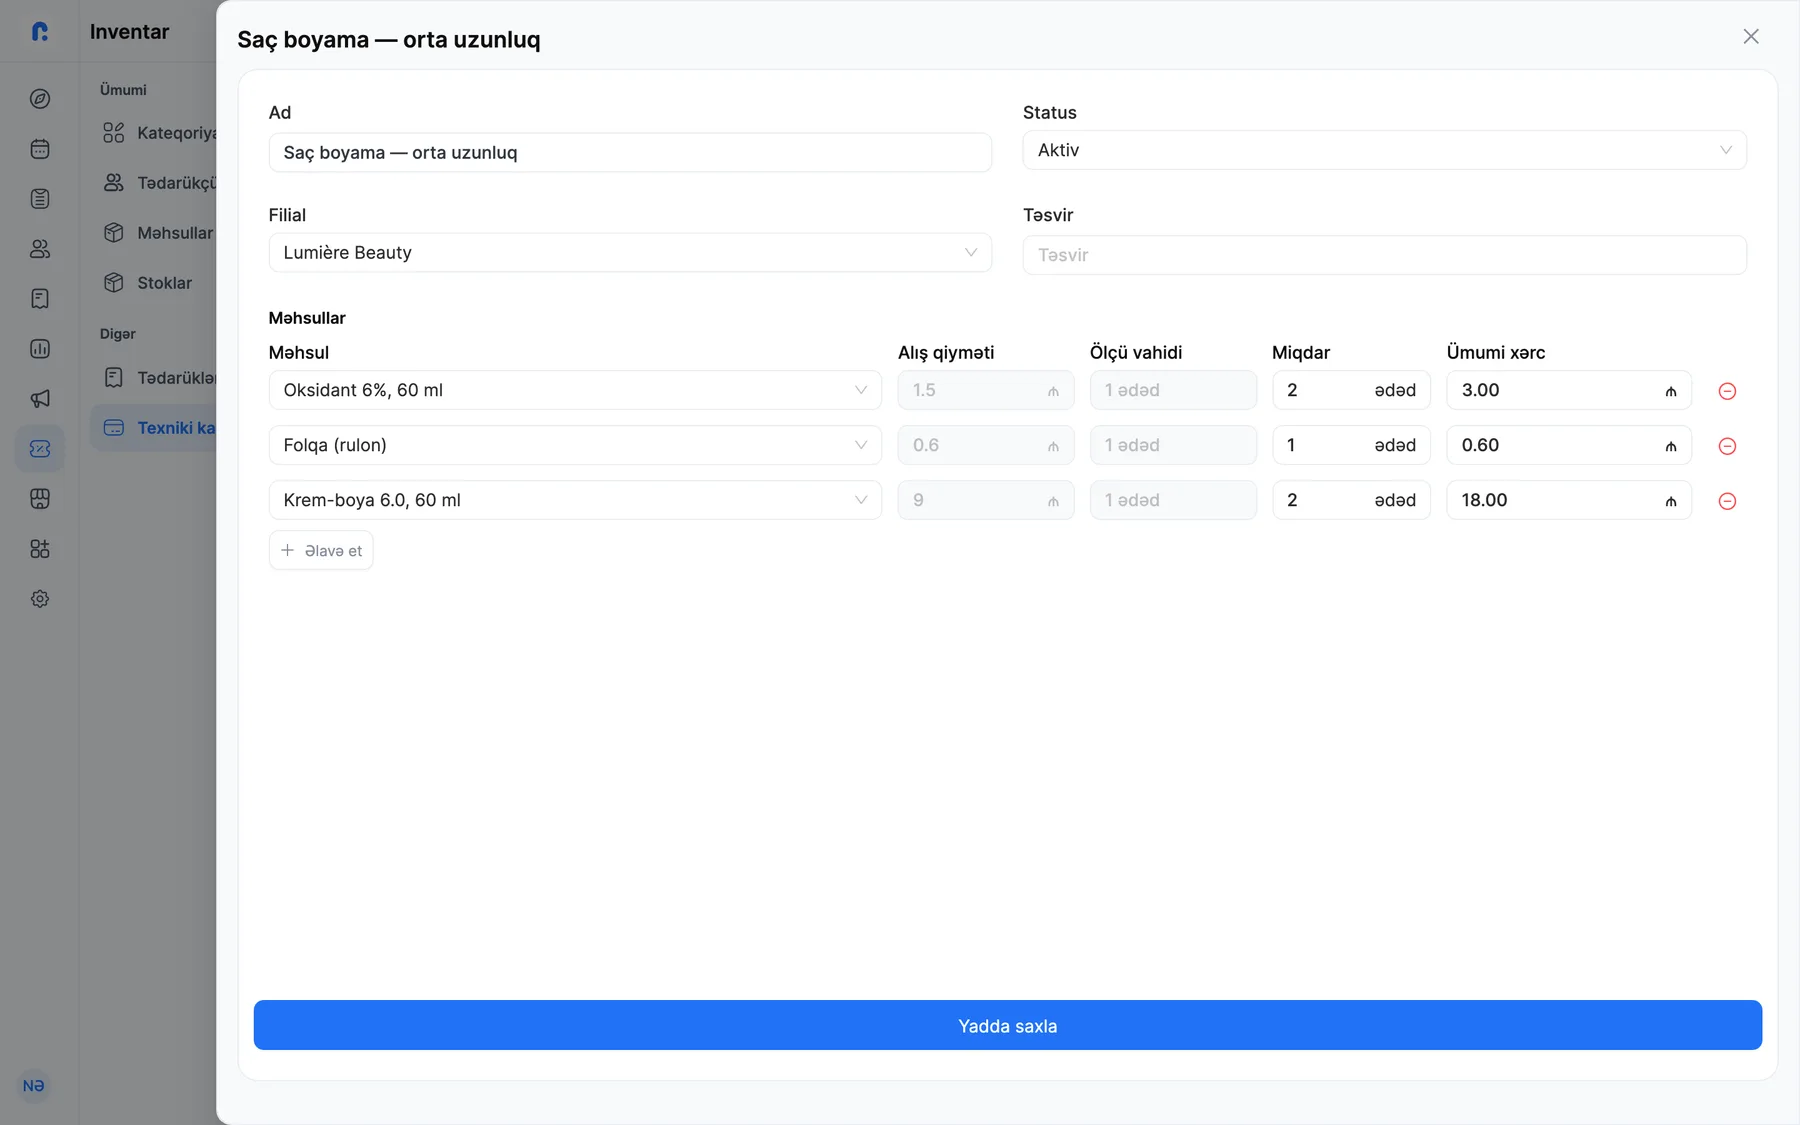Screen dimensions: 1800x1125
Task: Click the Ümumi xərc field showing 0.60
Action: (1568, 445)
